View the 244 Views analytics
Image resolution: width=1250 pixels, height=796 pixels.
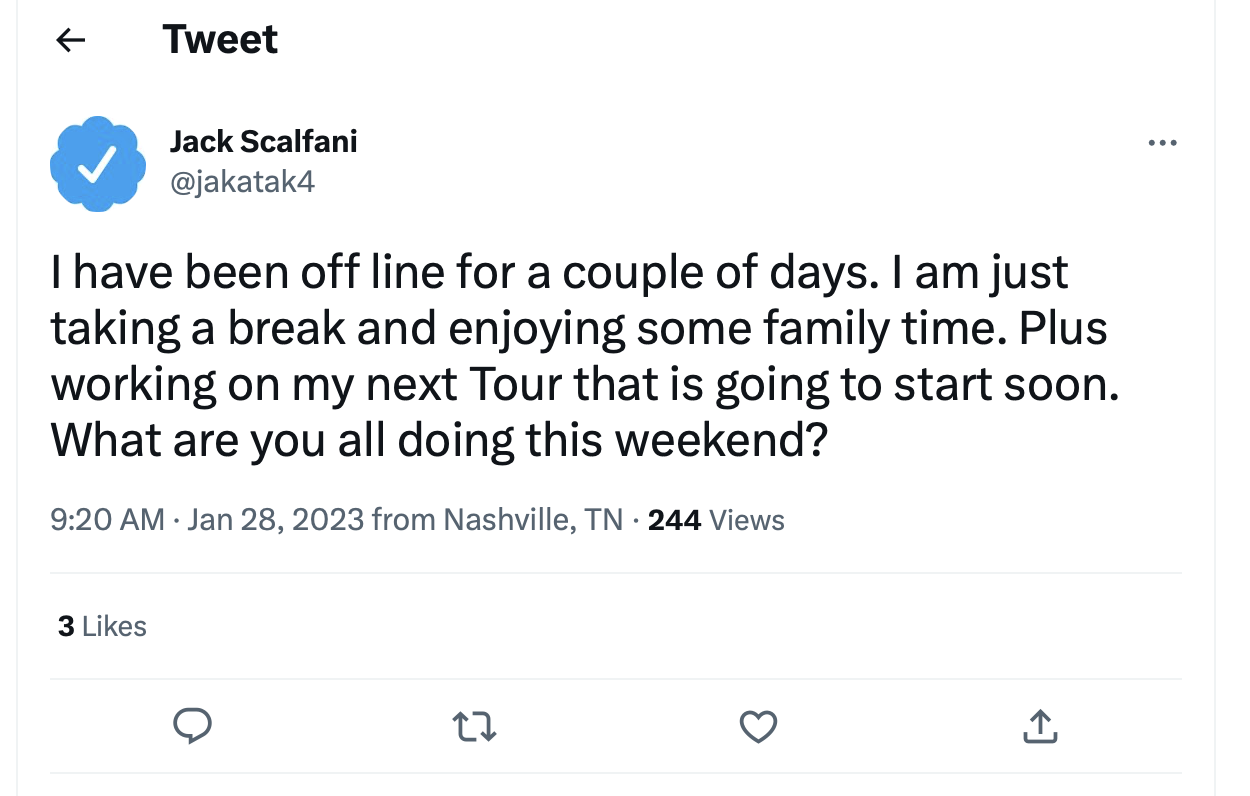coord(716,519)
